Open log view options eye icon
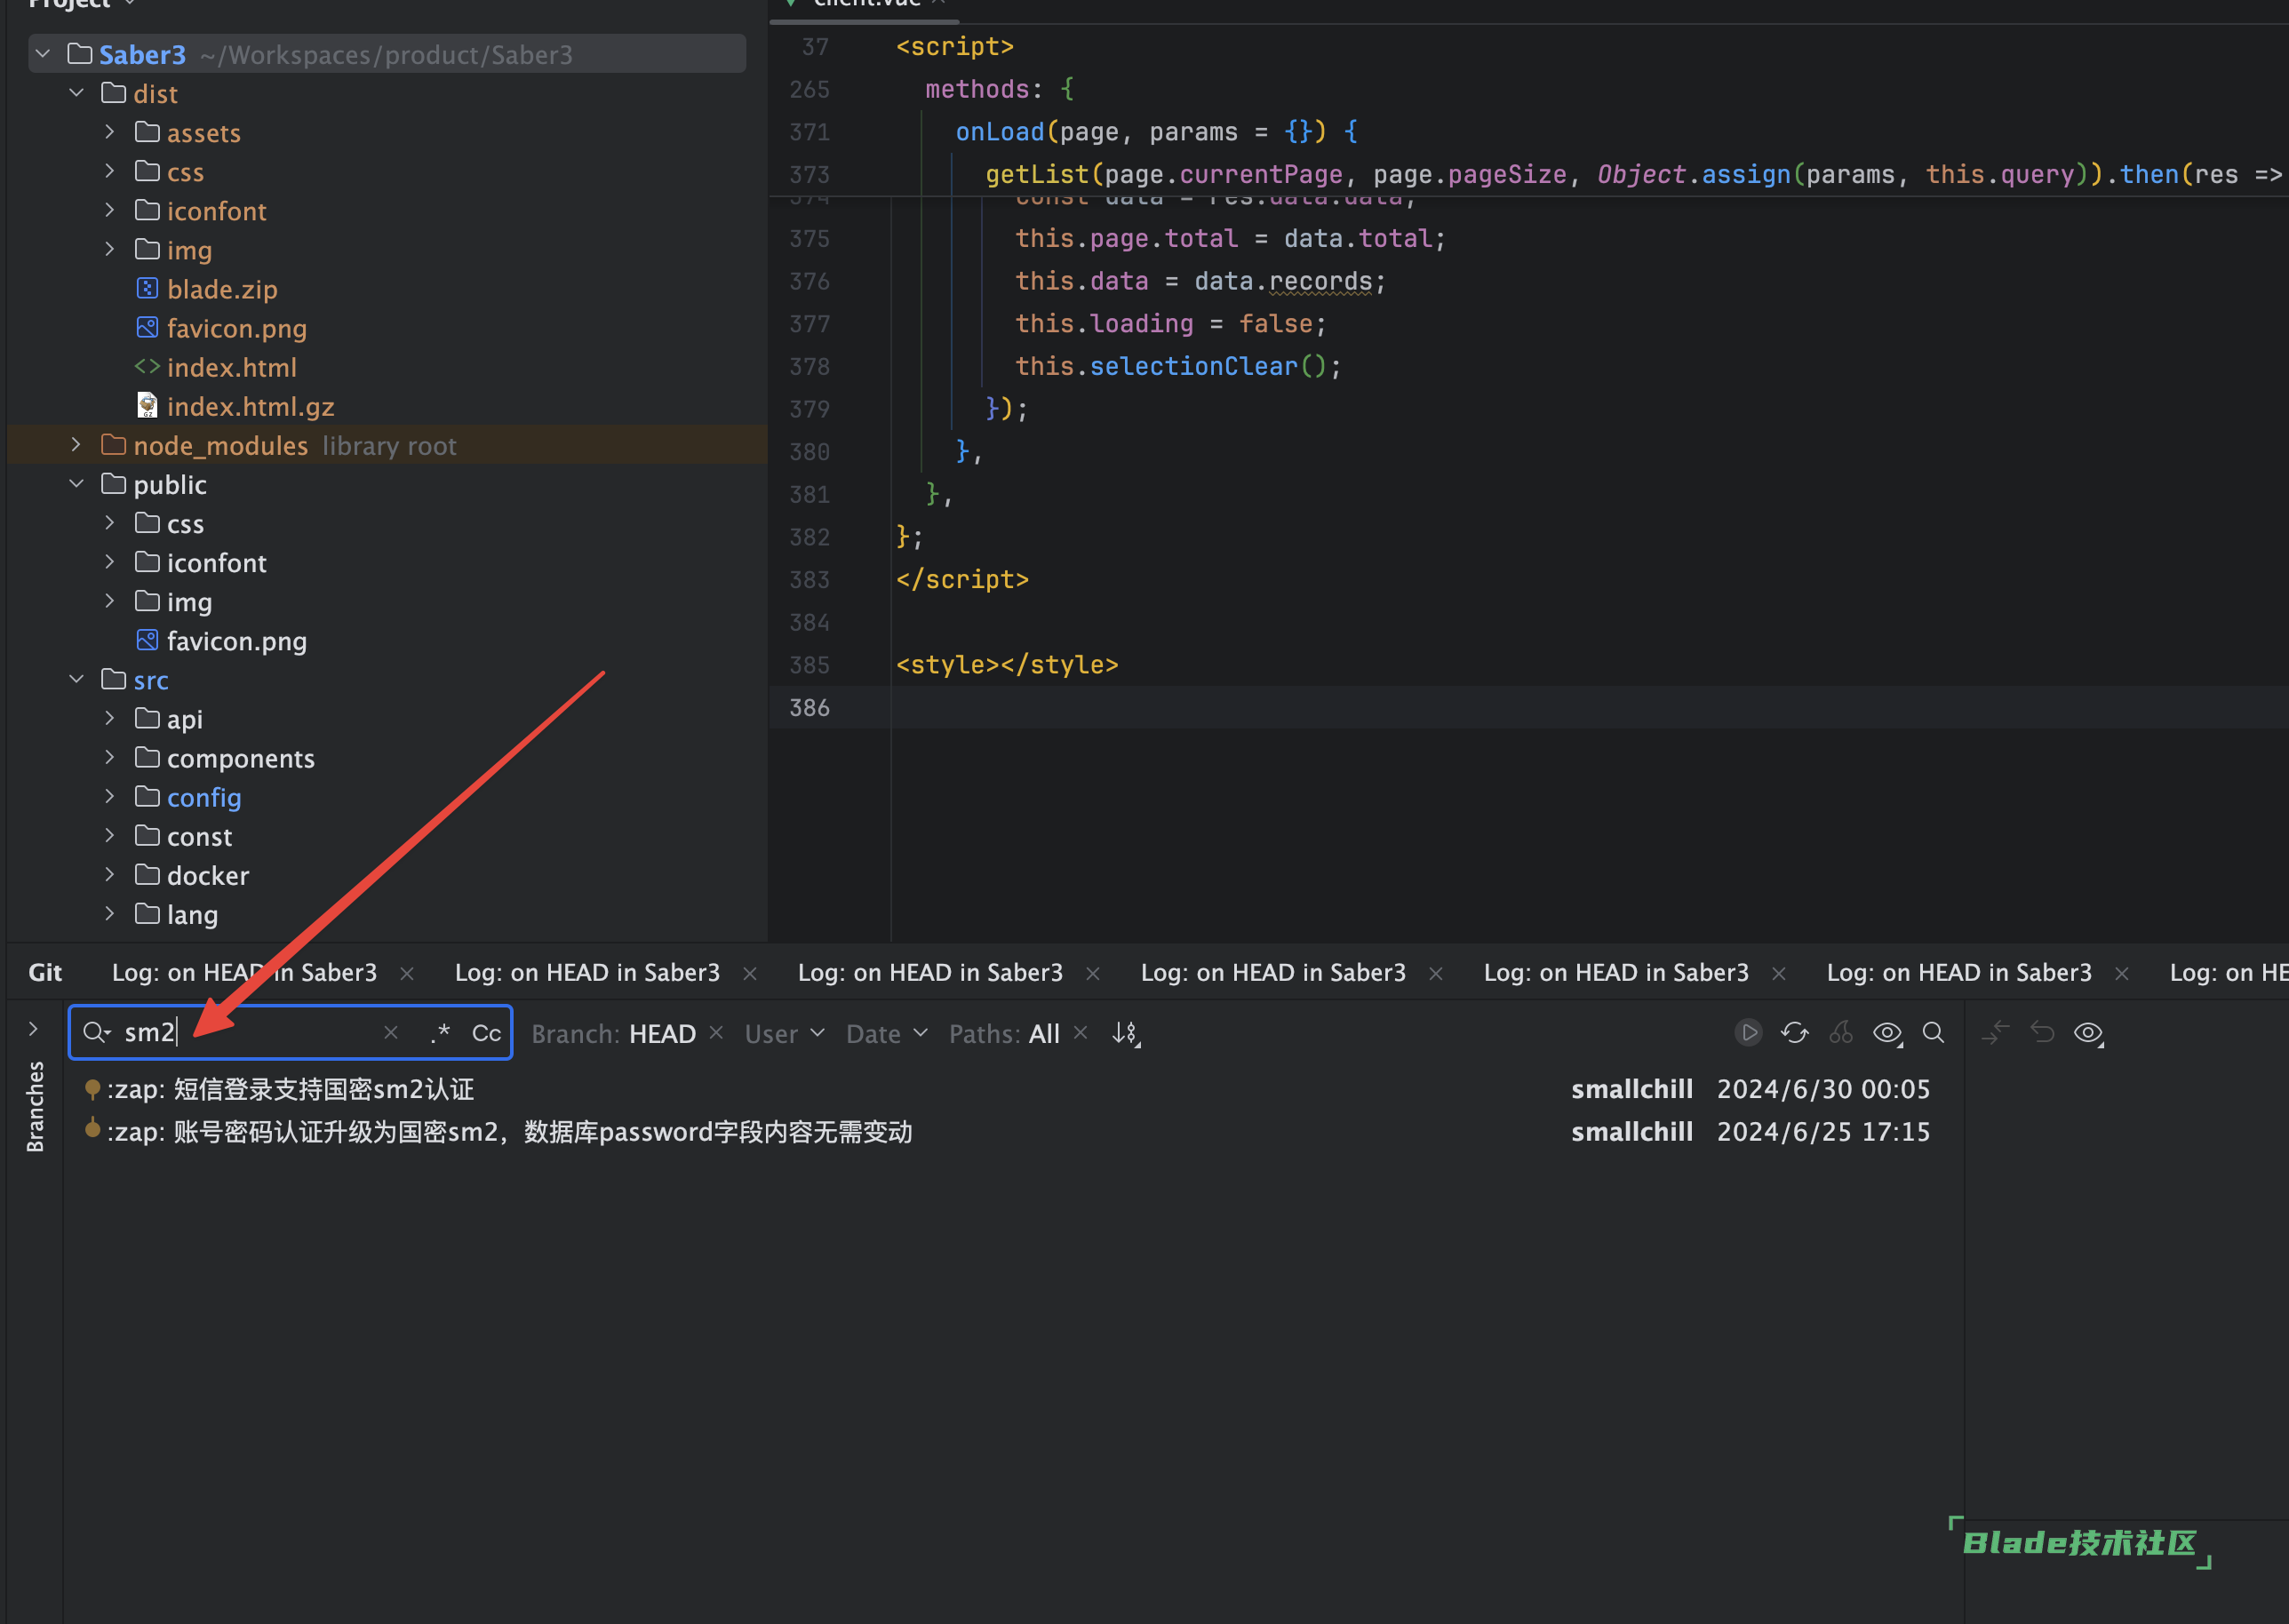Image resolution: width=2289 pixels, height=1624 pixels. (x=1887, y=1033)
